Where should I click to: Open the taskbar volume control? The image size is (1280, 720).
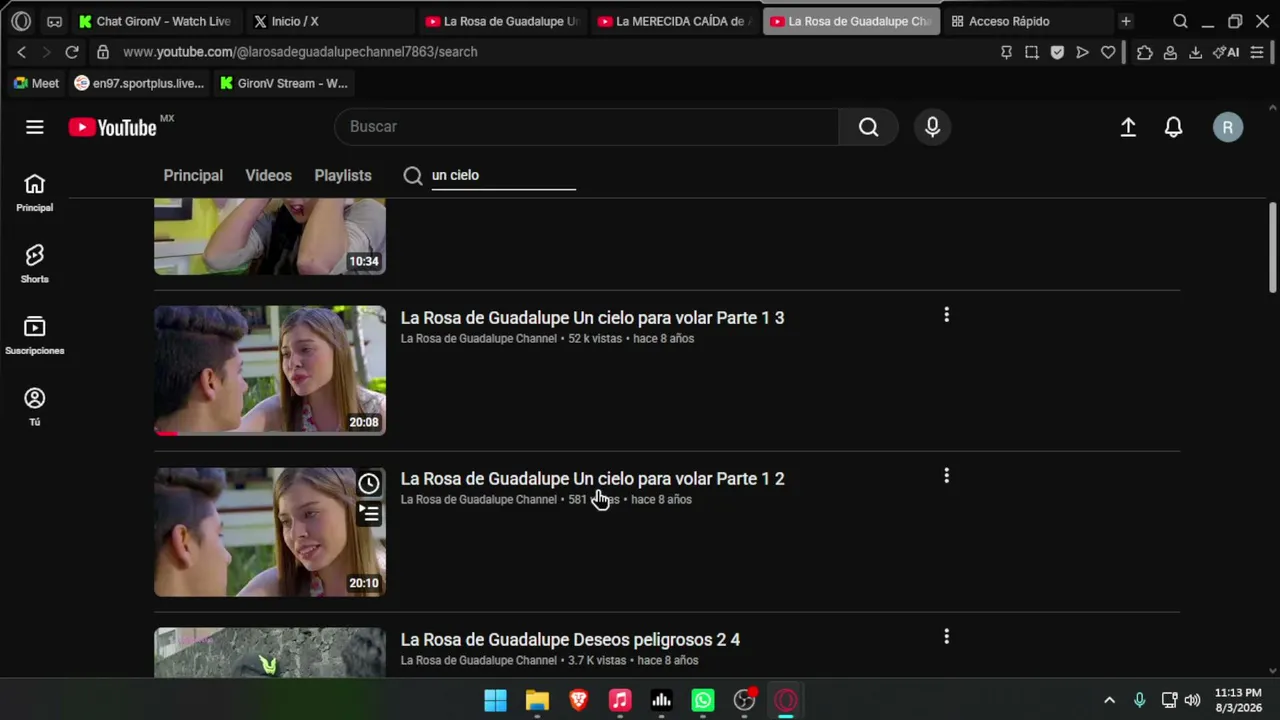pyautogui.click(x=1192, y=700)
